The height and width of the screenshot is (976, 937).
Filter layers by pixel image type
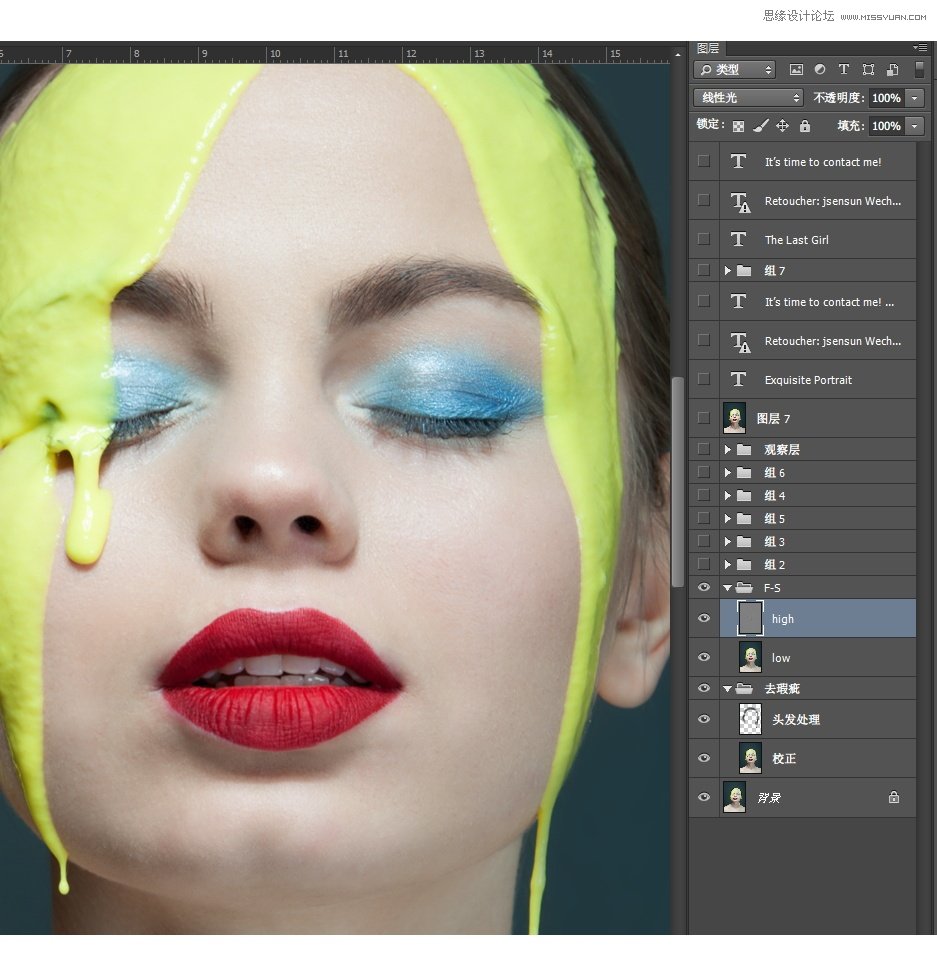[x=796, y=70]
